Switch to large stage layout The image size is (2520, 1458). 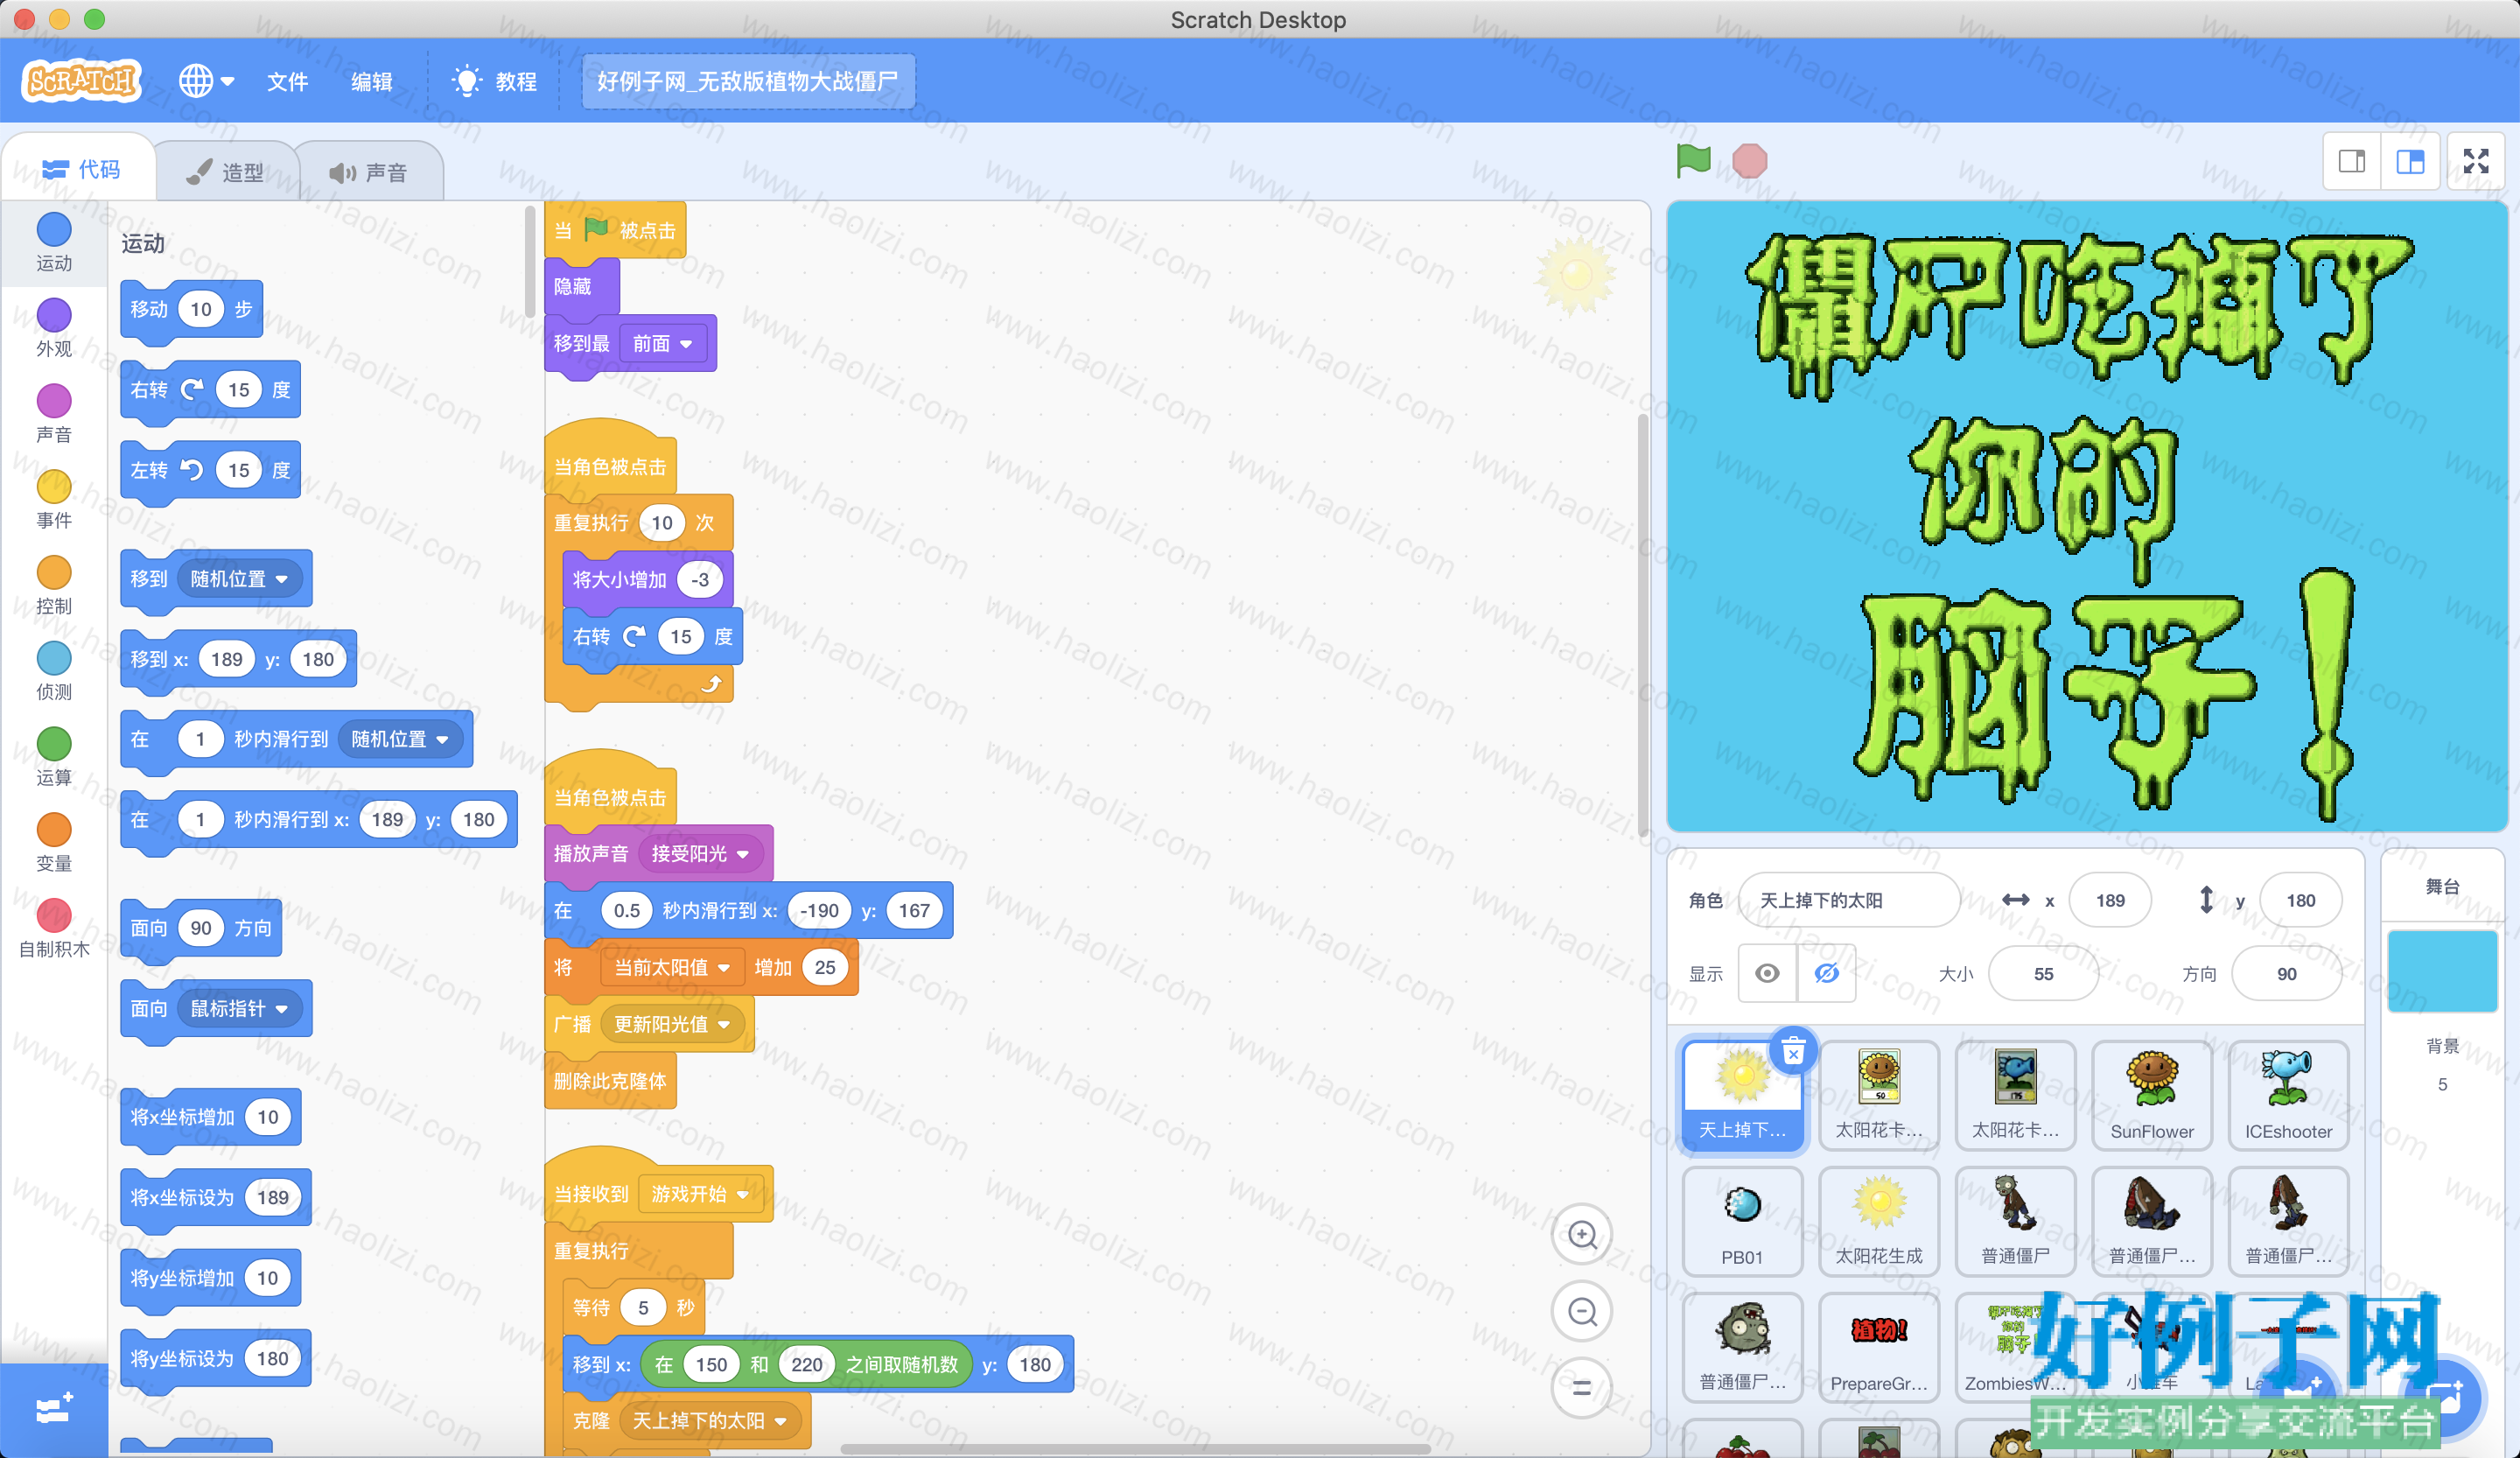(2410, 161)
